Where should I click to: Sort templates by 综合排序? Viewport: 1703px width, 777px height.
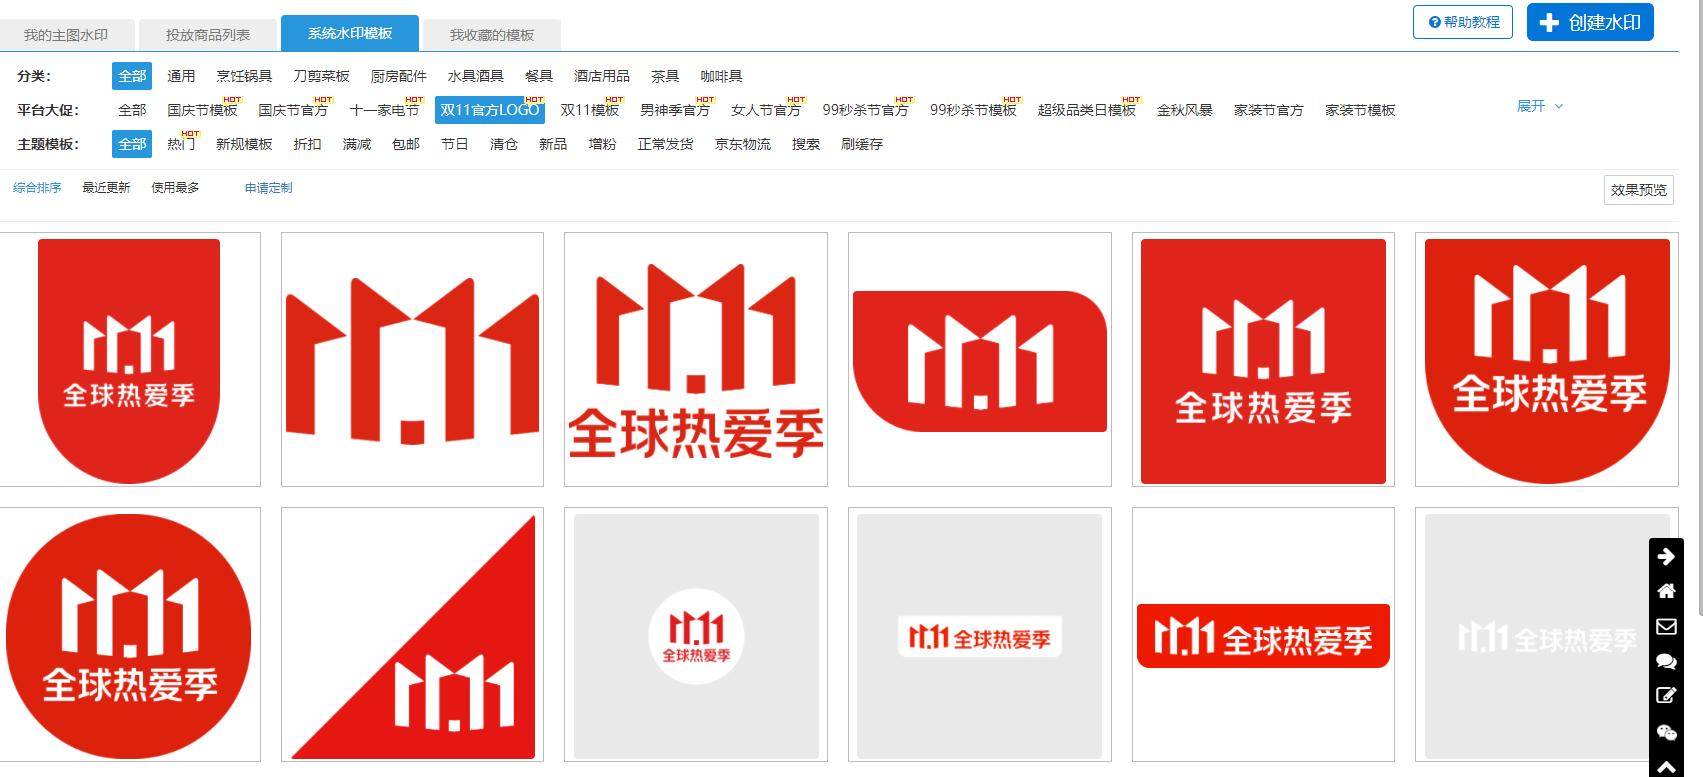37,188
